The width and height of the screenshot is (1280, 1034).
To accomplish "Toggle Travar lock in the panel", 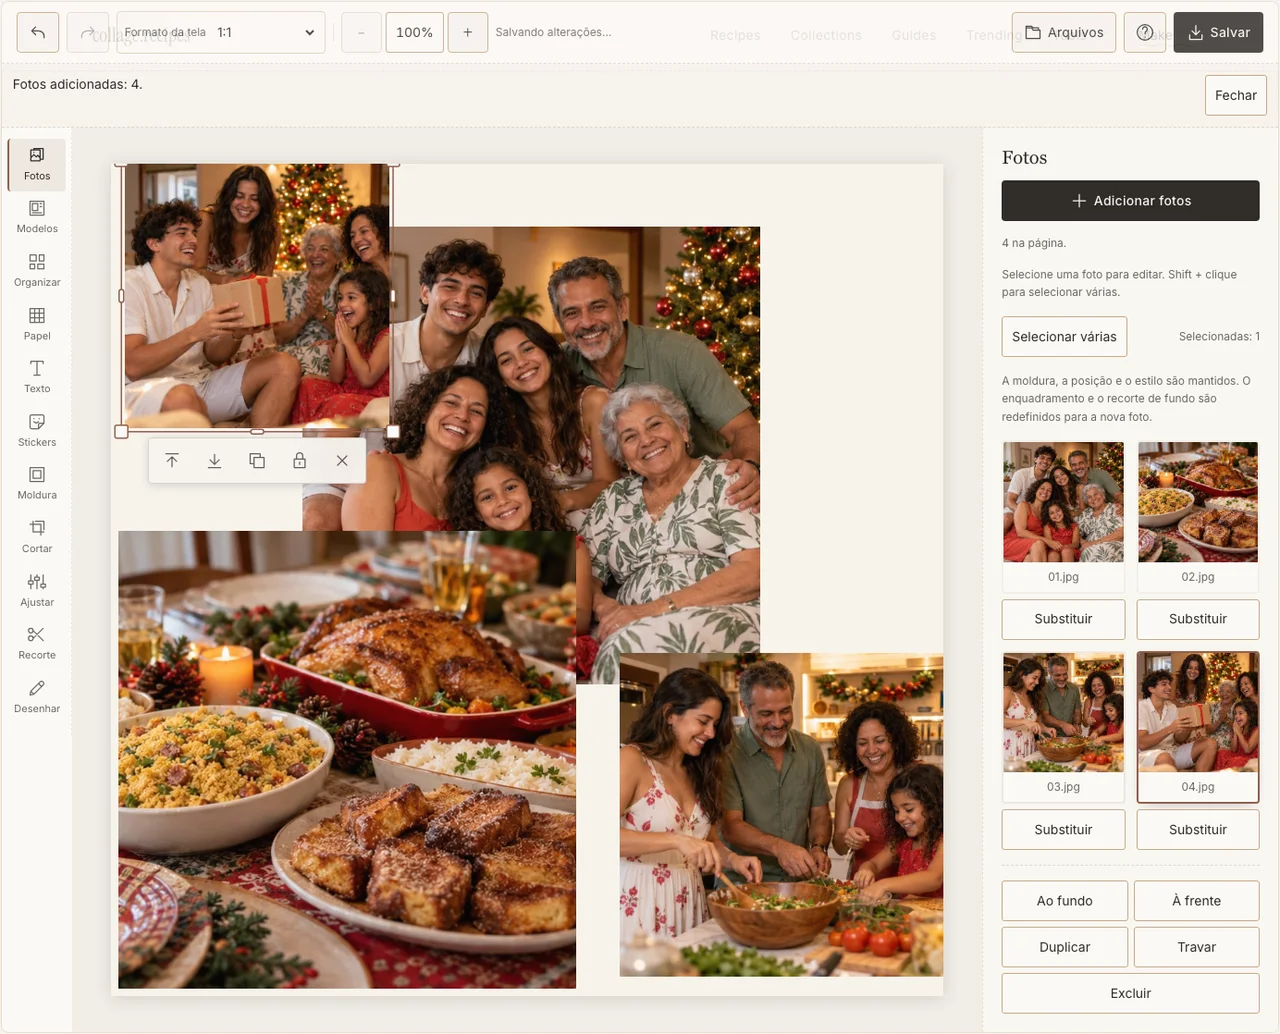I will (1197, 947).
